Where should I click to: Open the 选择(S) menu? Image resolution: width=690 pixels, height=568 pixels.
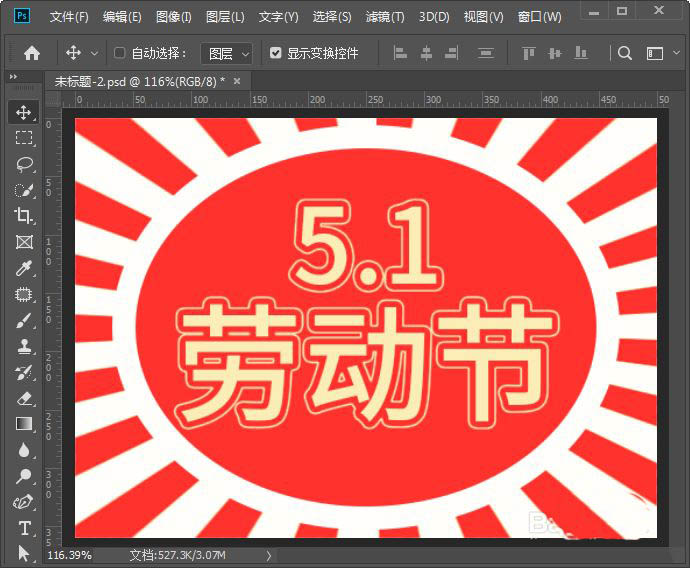[332, 17]
